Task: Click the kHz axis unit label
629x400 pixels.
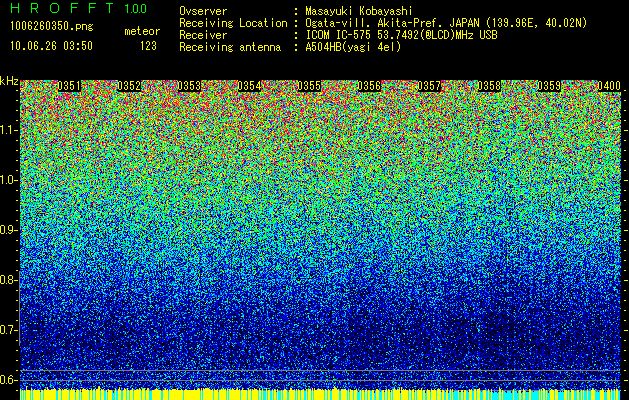Action: click(x=9, y=81)
